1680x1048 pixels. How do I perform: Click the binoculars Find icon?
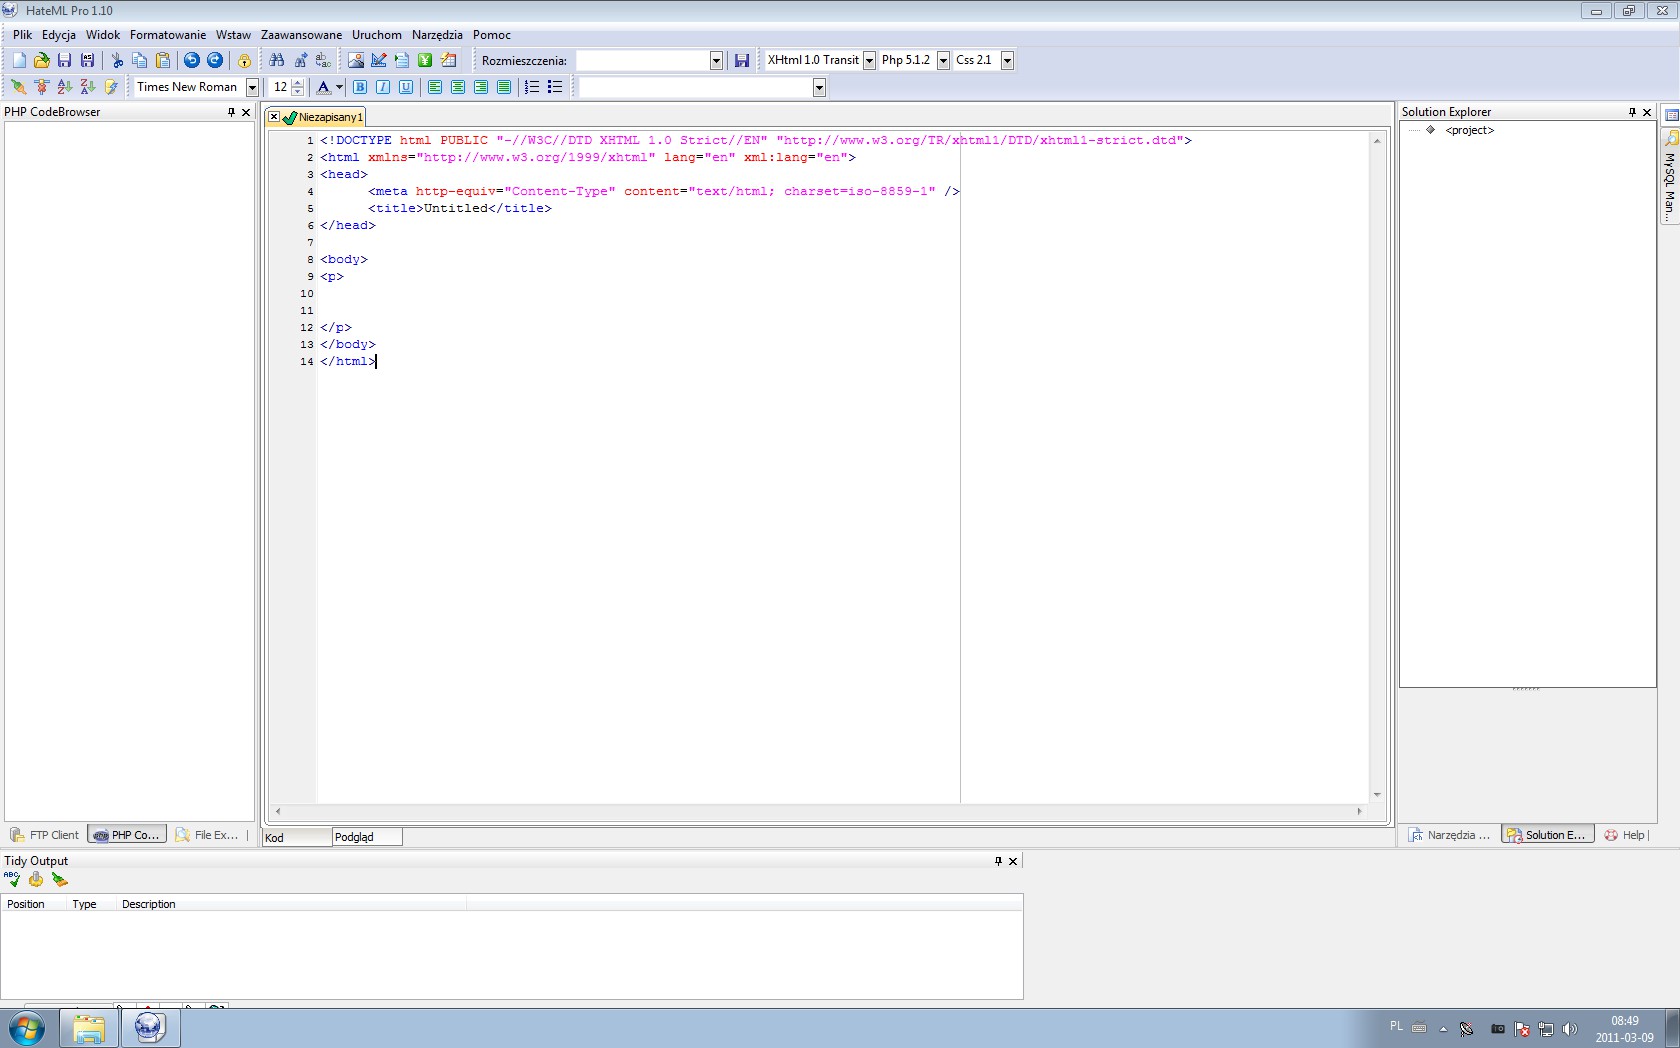(x=277, y=61)
